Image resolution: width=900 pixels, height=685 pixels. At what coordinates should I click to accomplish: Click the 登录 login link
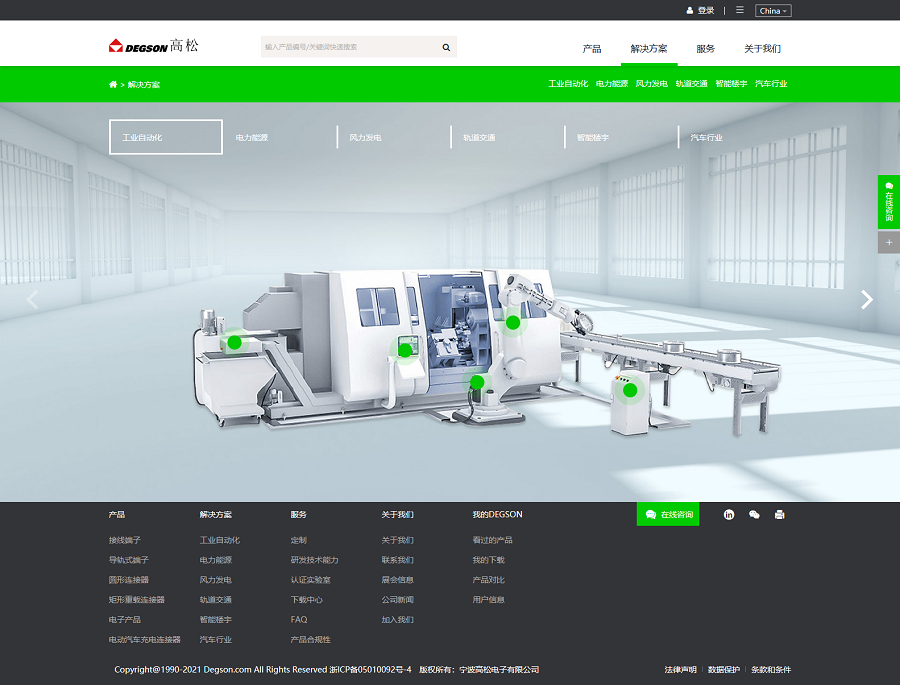(x=701, y=11)
